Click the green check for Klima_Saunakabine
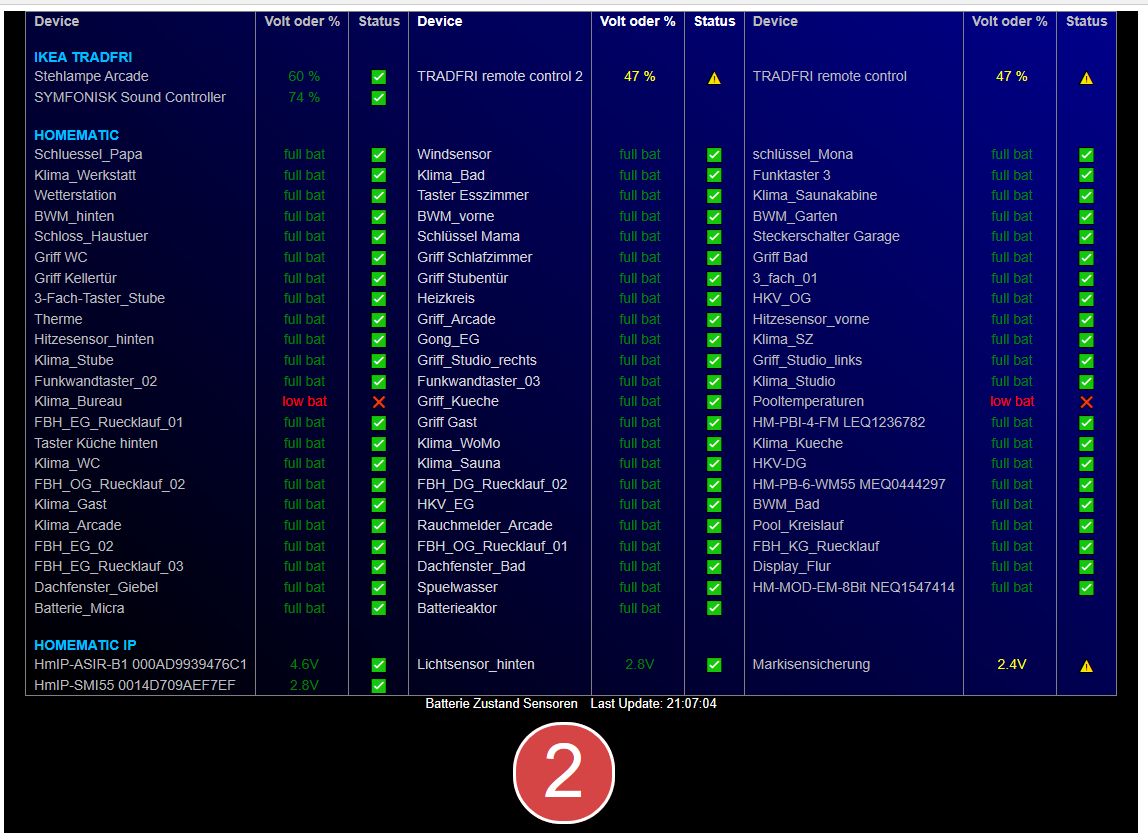Viewport: 1148px width, 833px height. pos(1086,196)
